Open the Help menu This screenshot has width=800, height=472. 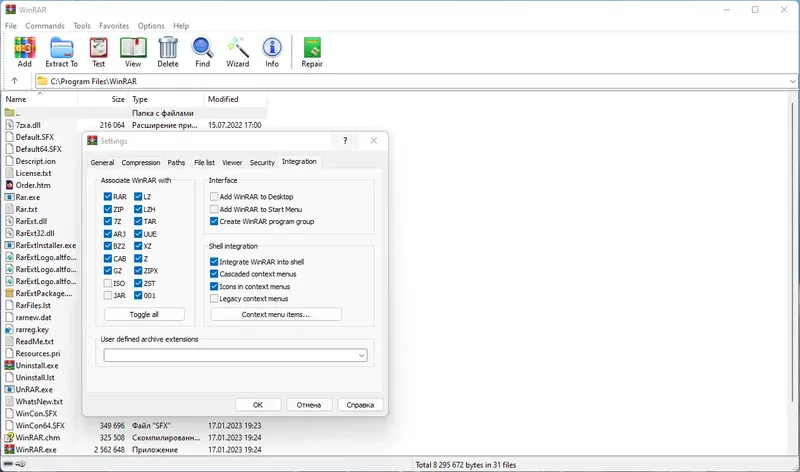181,26
